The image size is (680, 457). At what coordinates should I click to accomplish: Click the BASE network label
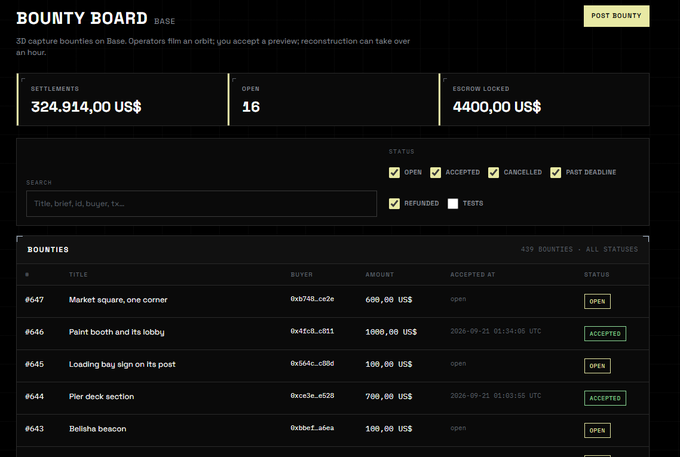tap(164, 21)
